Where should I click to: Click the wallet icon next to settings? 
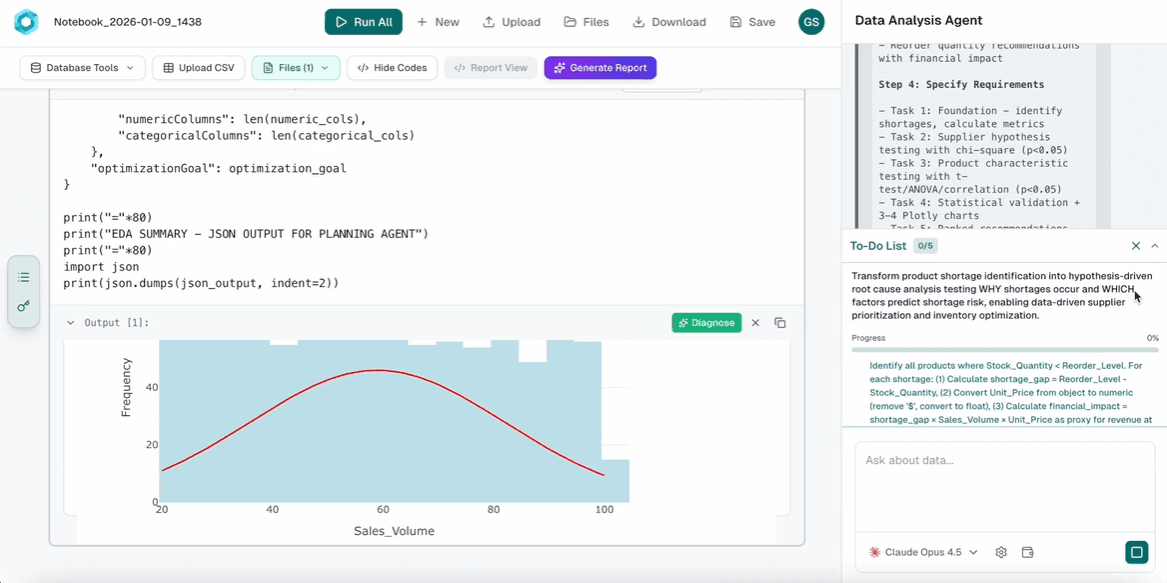click(x=1027, y=551)
